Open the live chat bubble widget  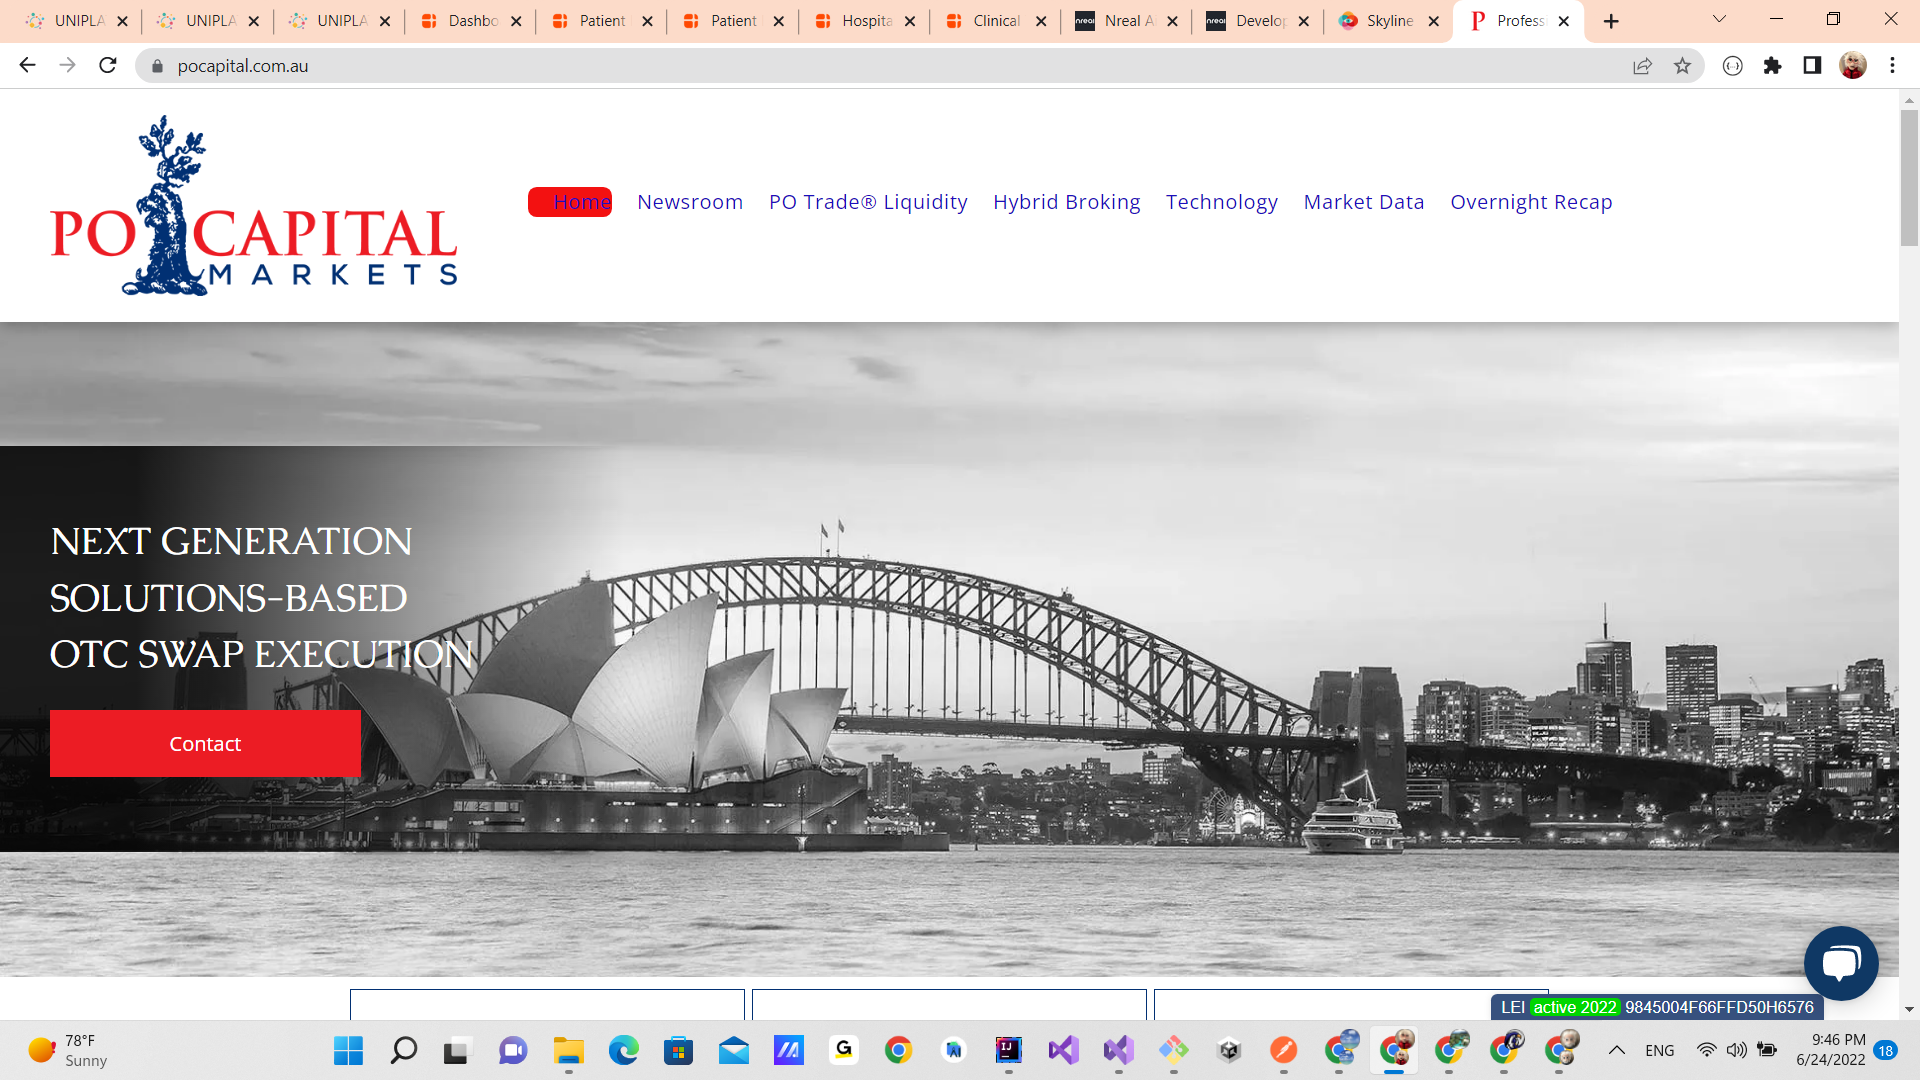click(1840, 963)
